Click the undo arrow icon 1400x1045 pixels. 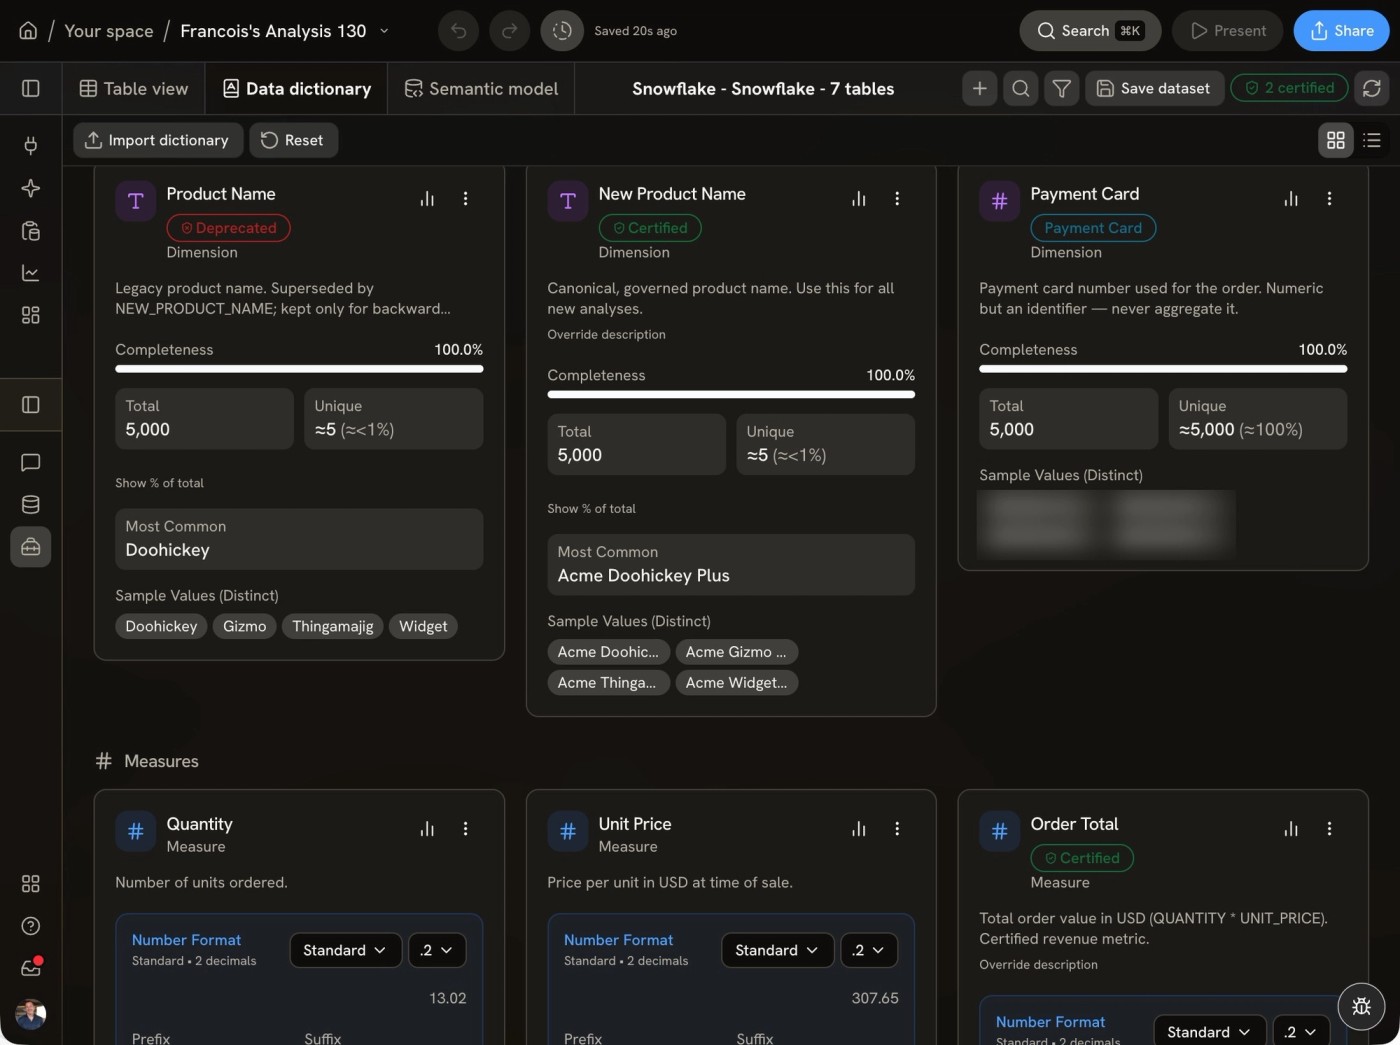[458, 31]
